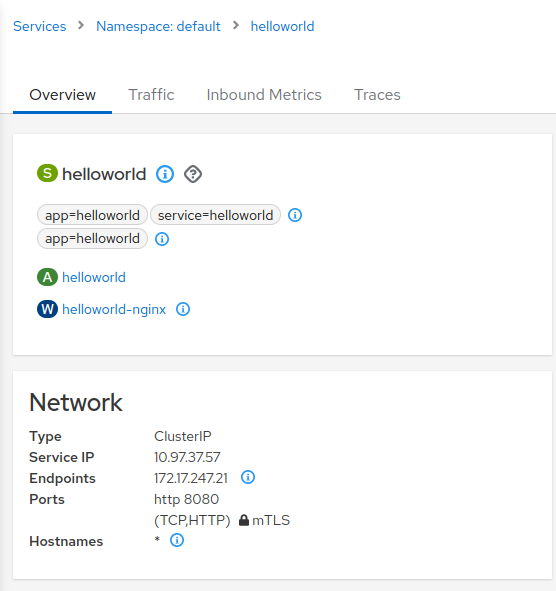This screenshot has height=591, width=556.
Task: Click info icon next to service=helloworld label
Action: point(295,215)
